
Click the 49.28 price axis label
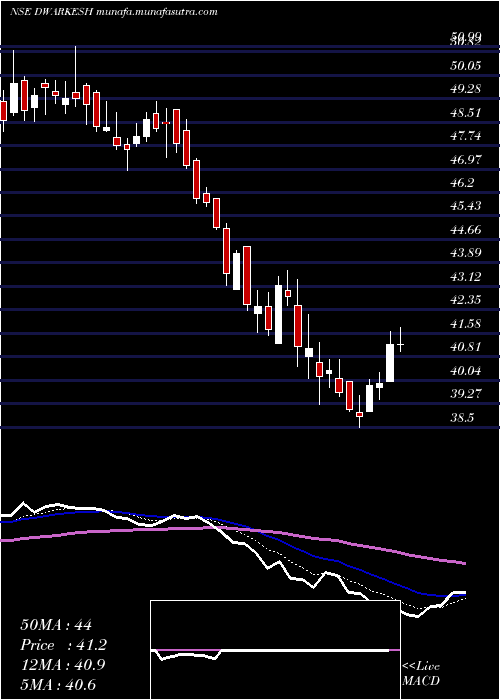(x=466, y=89)
